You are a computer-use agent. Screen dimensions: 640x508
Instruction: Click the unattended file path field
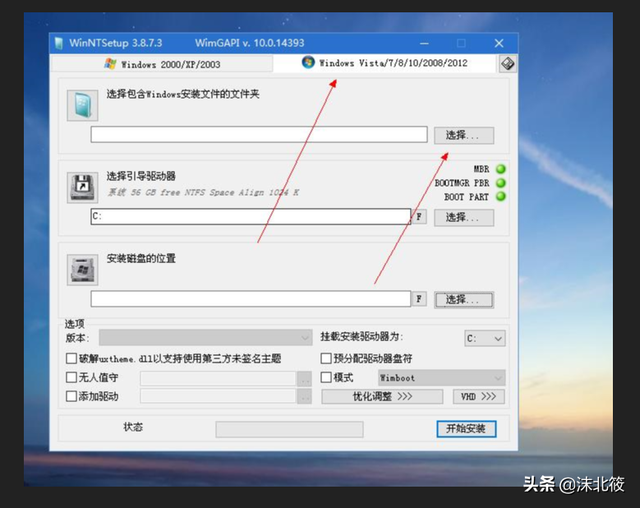click(218, 379)
